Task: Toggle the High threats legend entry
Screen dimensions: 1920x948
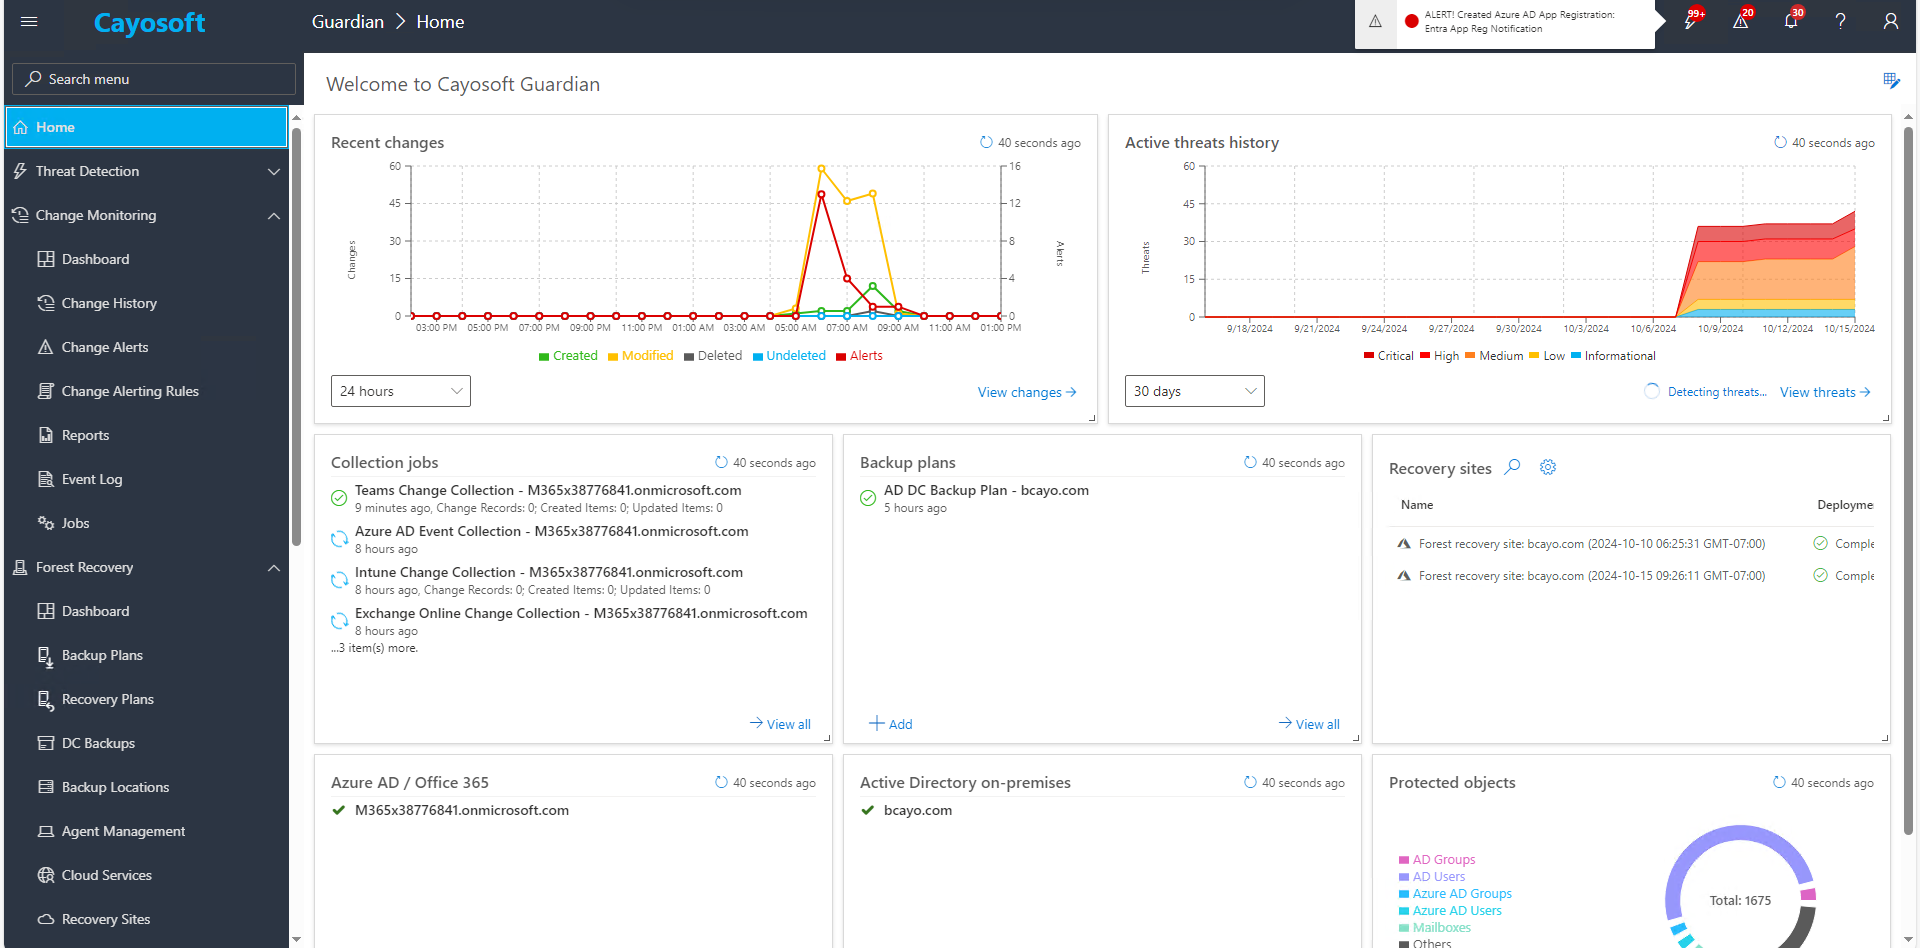Action: [x=1439, y=356]
